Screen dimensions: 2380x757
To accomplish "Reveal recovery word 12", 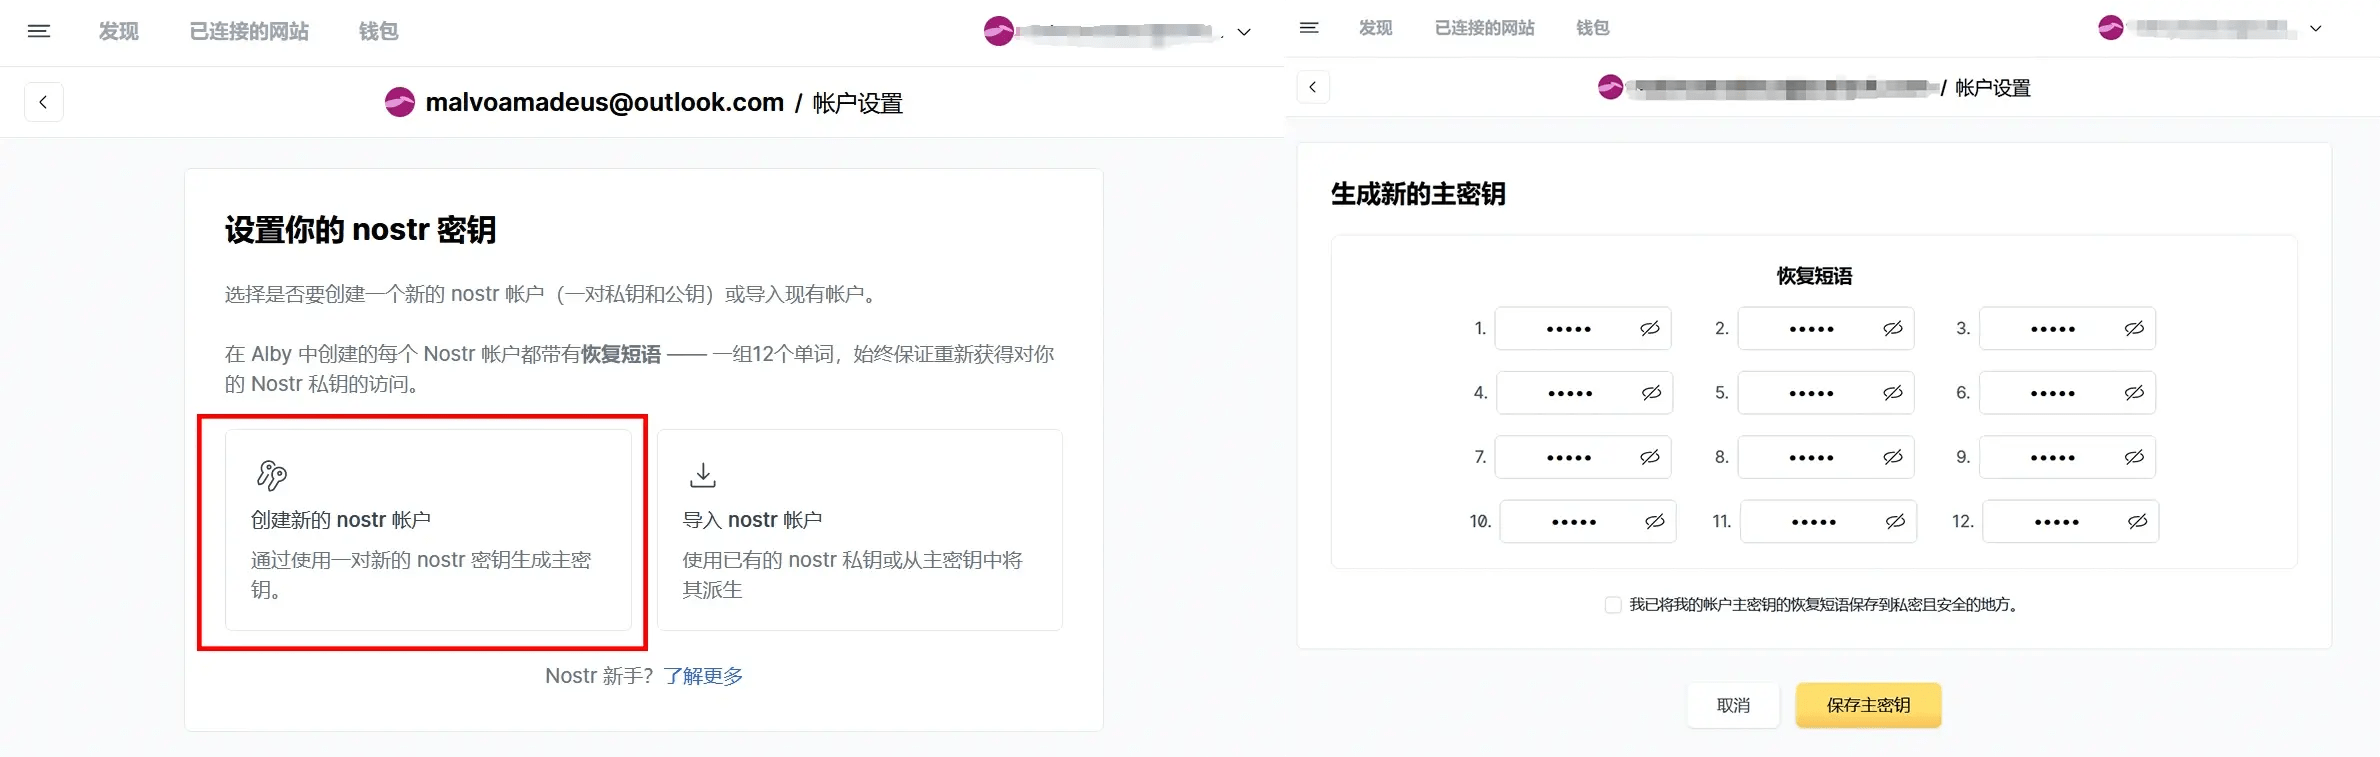I will pyautogui.click(x=2137, y=522).
